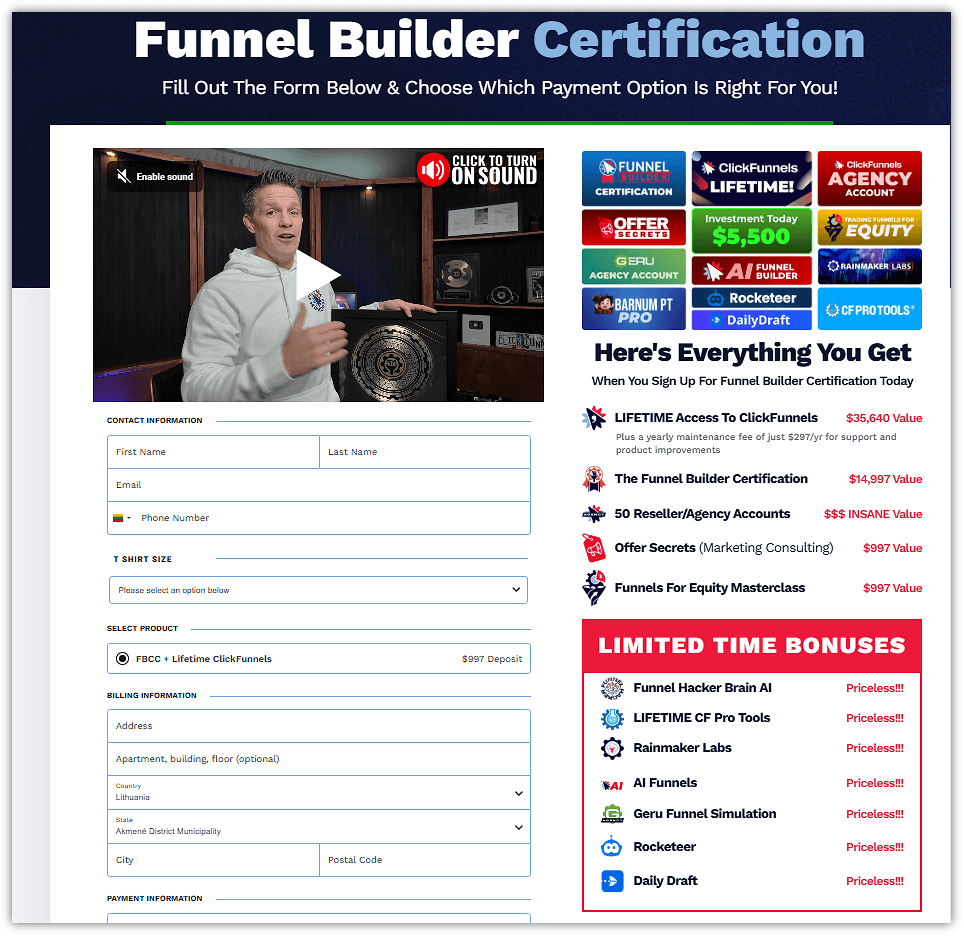This screenshot has width=964, height=936.
Task: Click the AI Funnels bonus icon
Action: [612, 785]
